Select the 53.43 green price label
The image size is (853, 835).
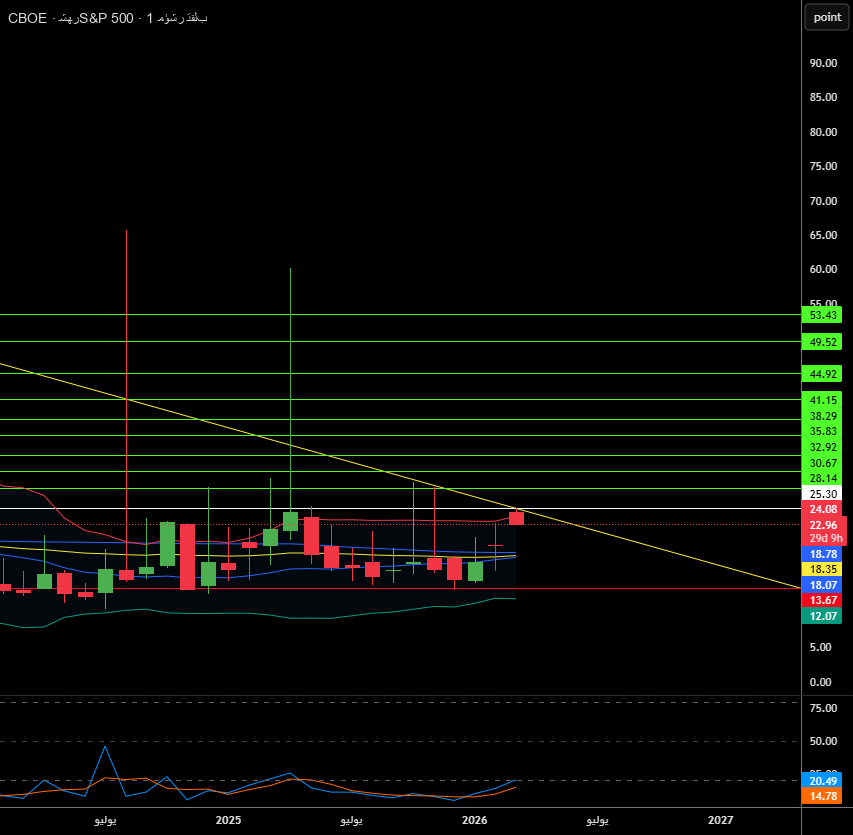(823, 315)
